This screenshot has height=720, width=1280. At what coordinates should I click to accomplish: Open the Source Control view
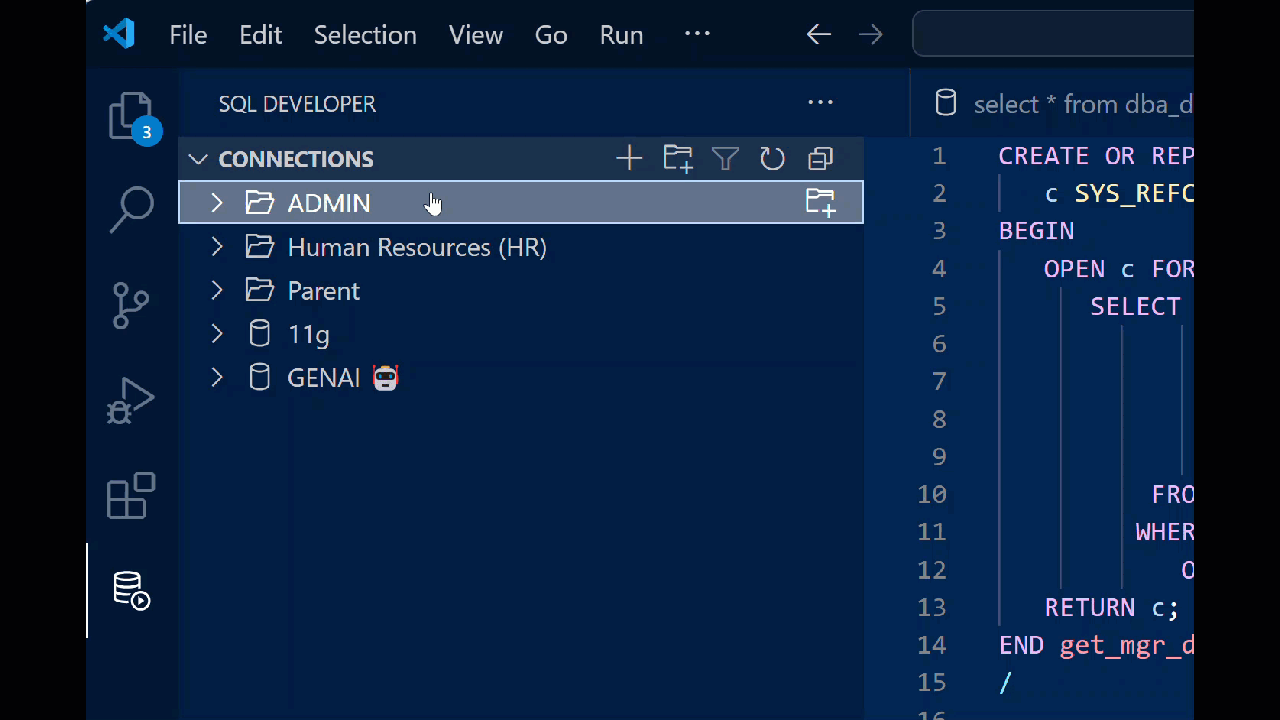pos(131,305)
